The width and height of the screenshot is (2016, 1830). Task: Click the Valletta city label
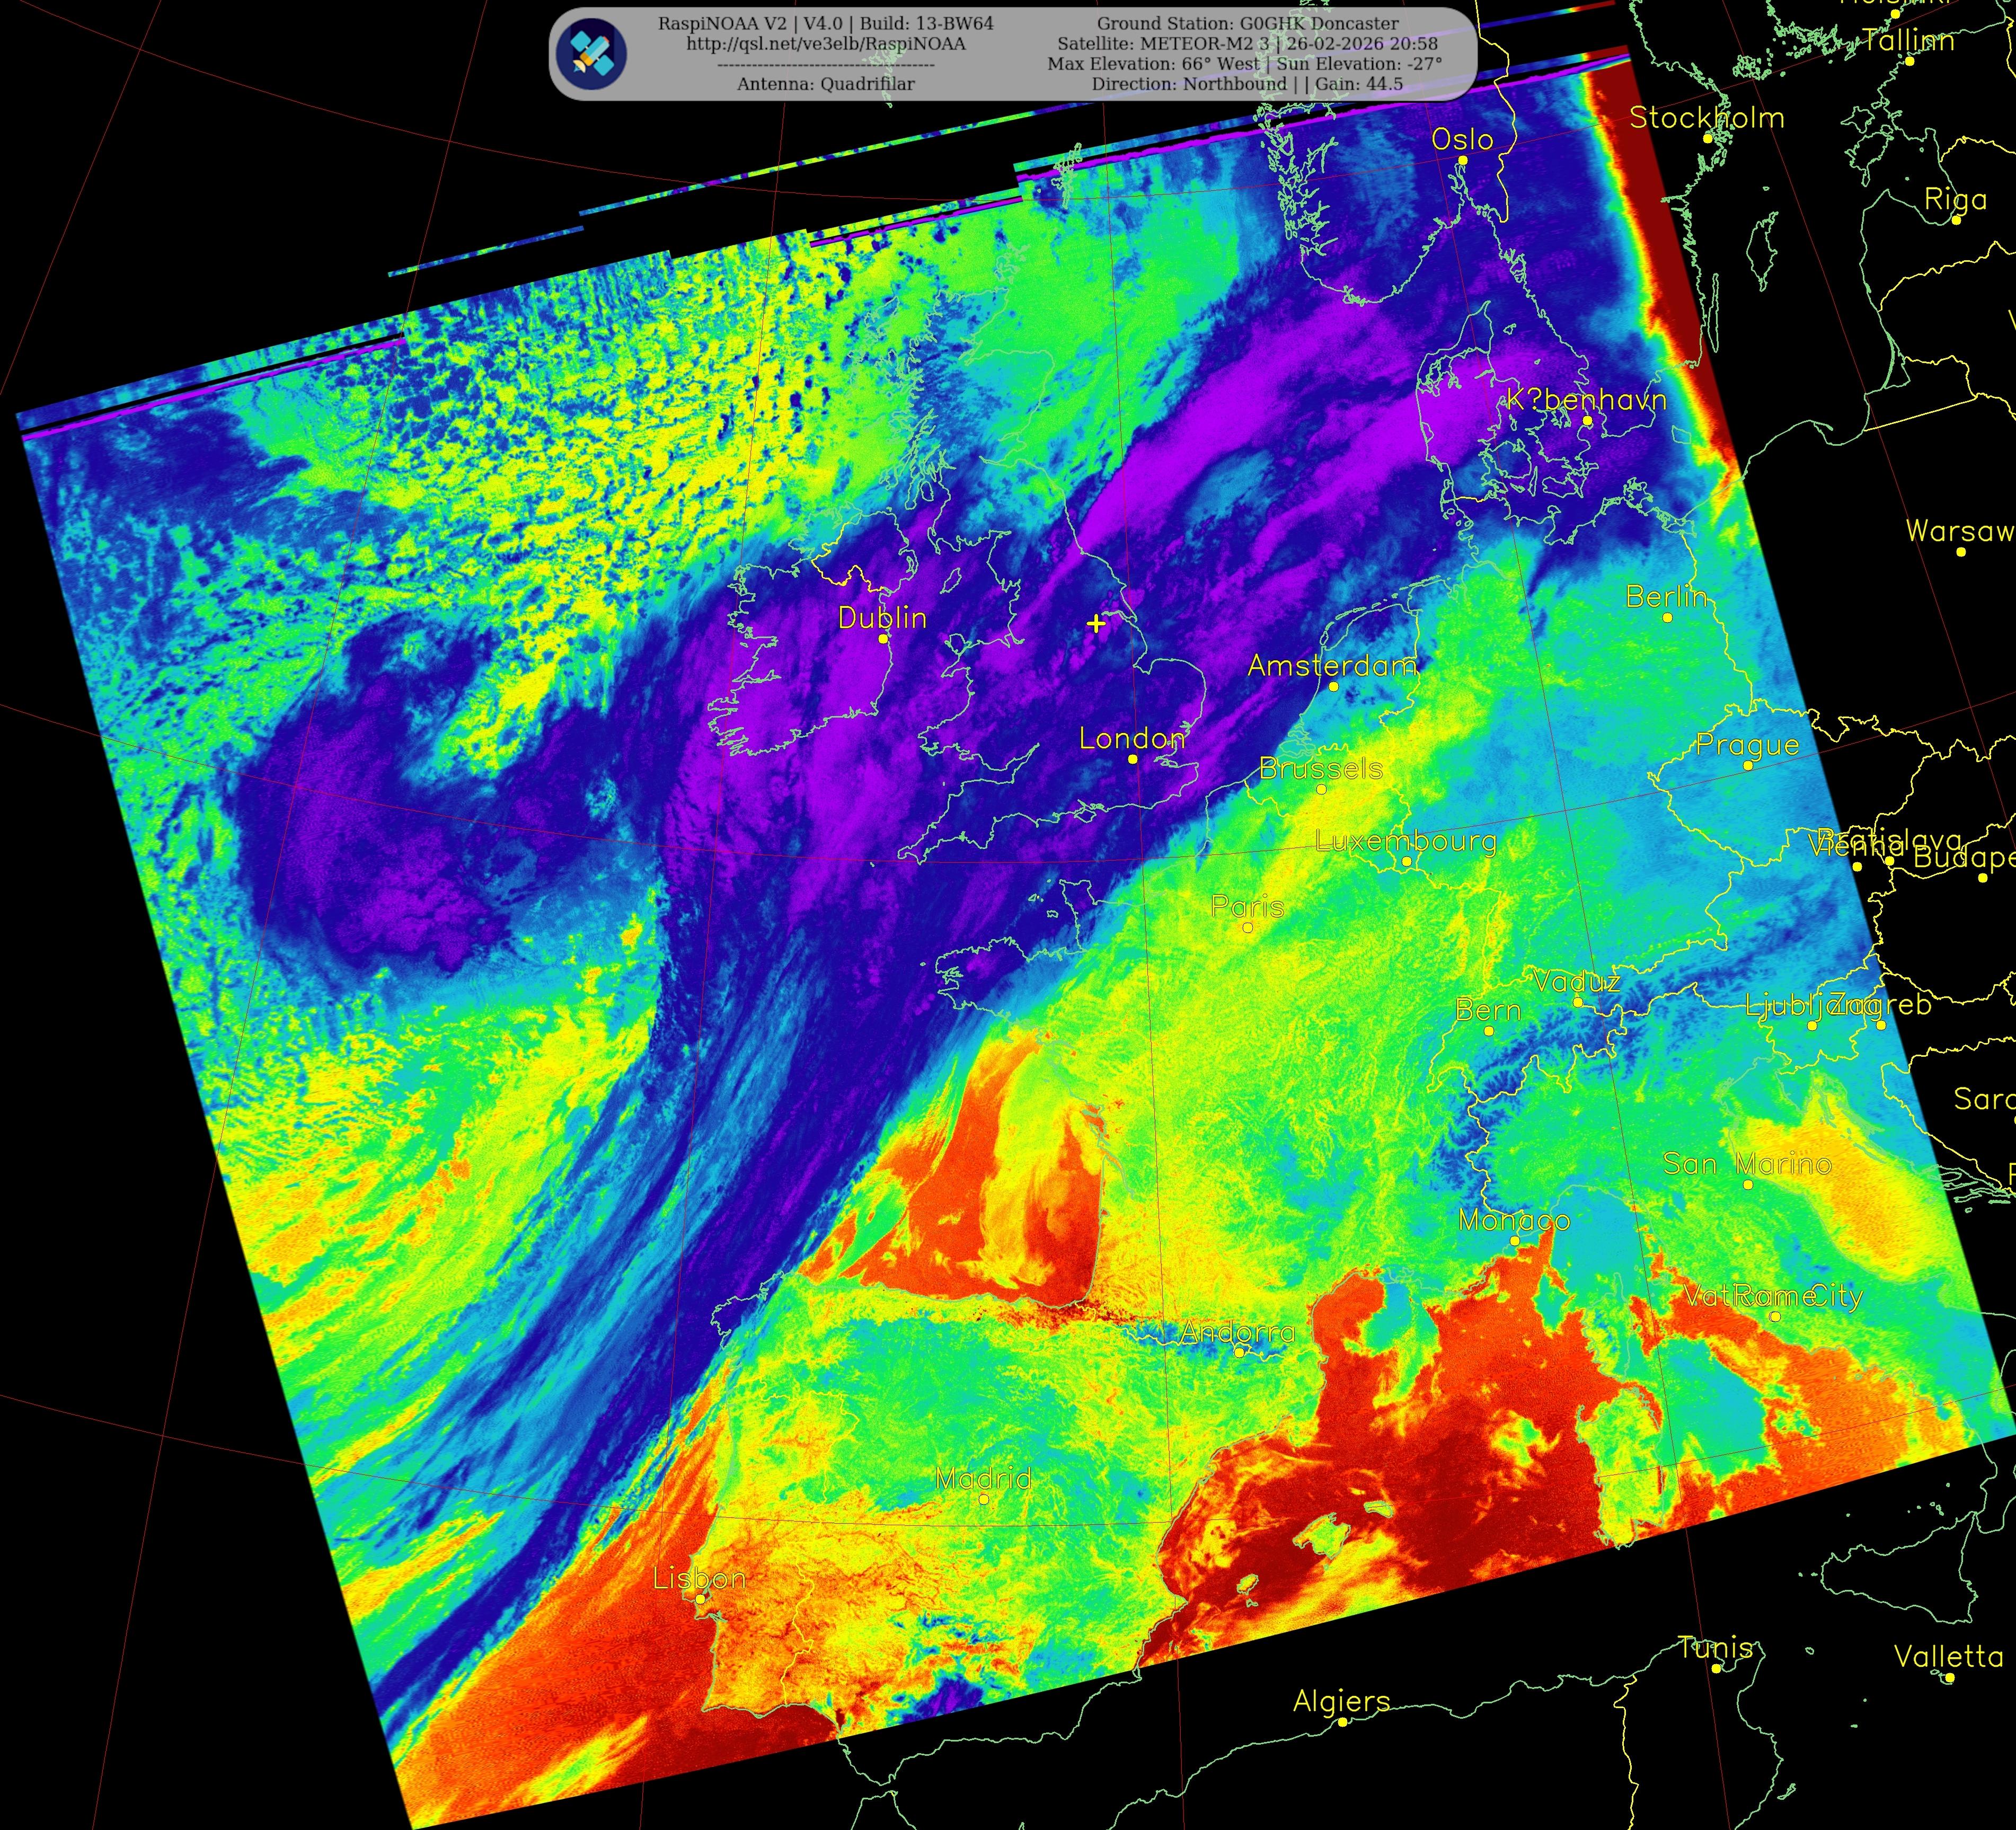pos(1948,1657)
